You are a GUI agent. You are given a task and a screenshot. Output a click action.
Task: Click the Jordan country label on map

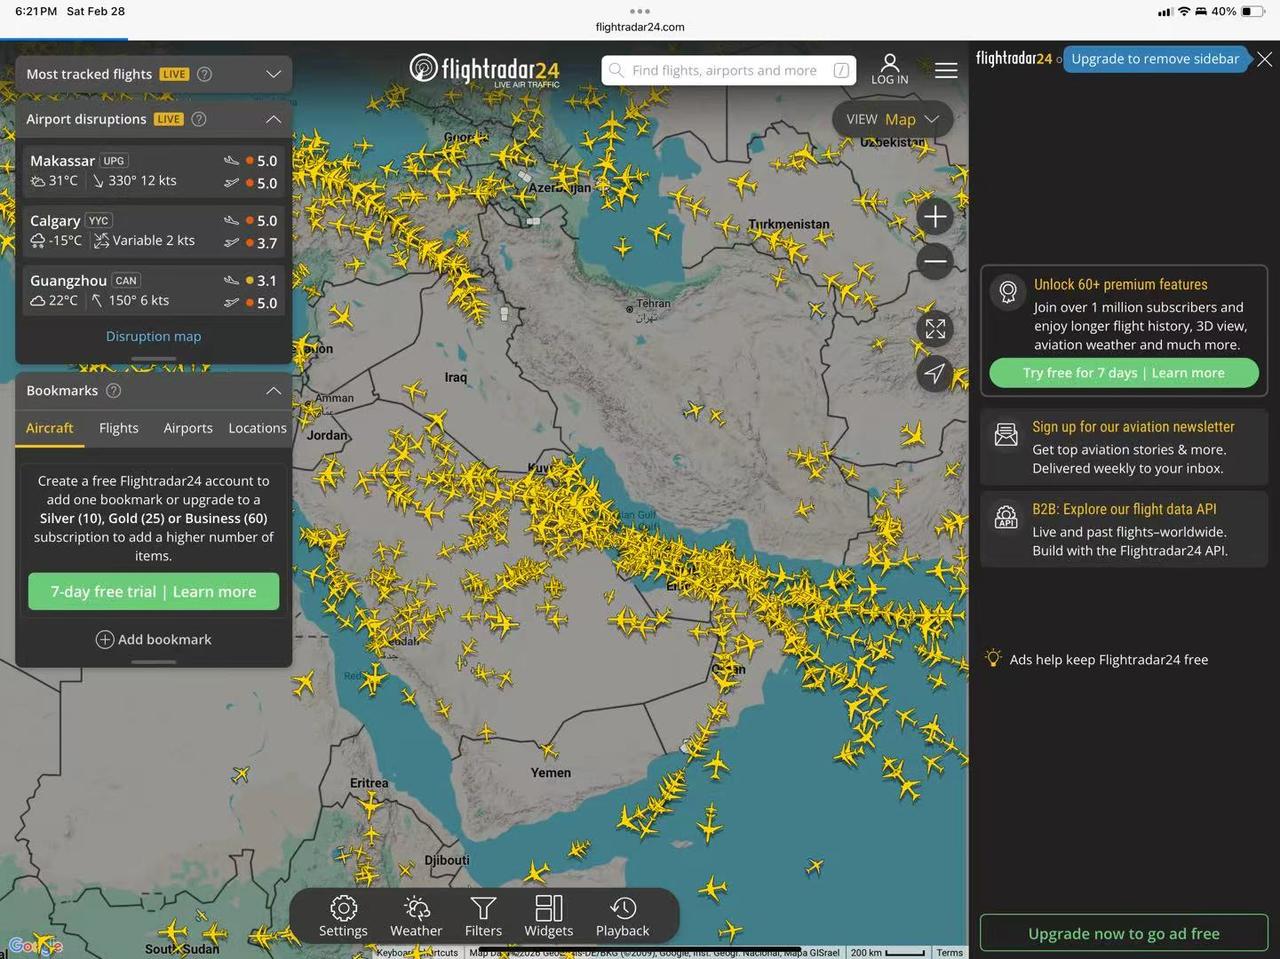click(x=327, y=435)
